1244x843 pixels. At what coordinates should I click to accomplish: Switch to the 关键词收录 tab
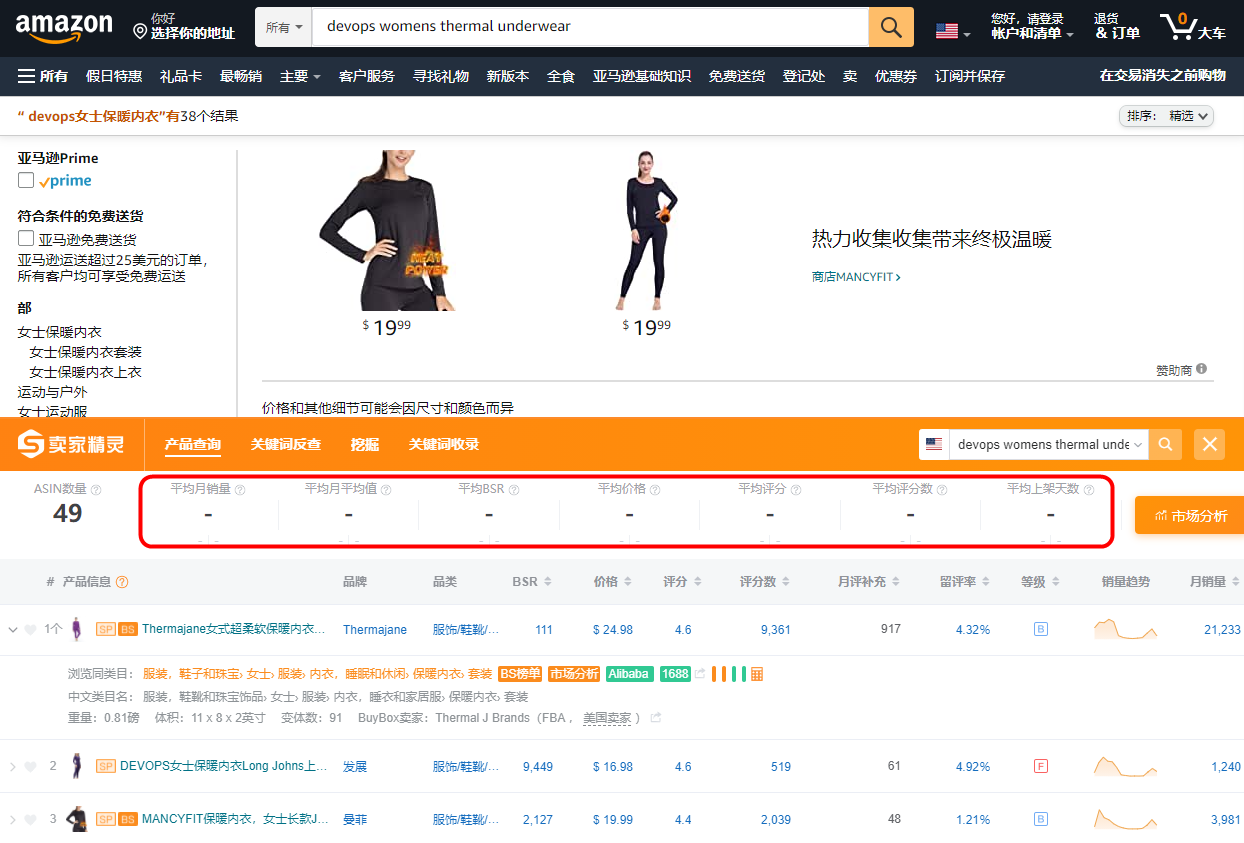pyautogui.click(x=444, y=444)
